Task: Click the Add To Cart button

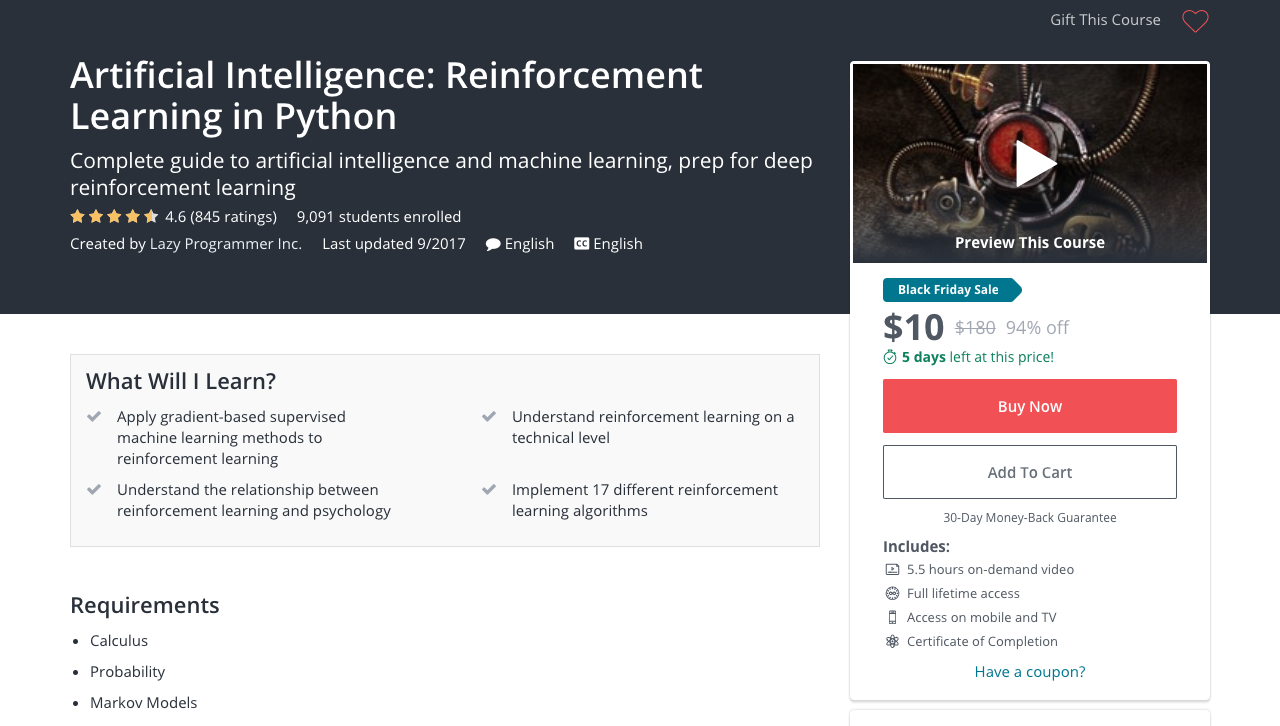Action: pos(1030,471)
